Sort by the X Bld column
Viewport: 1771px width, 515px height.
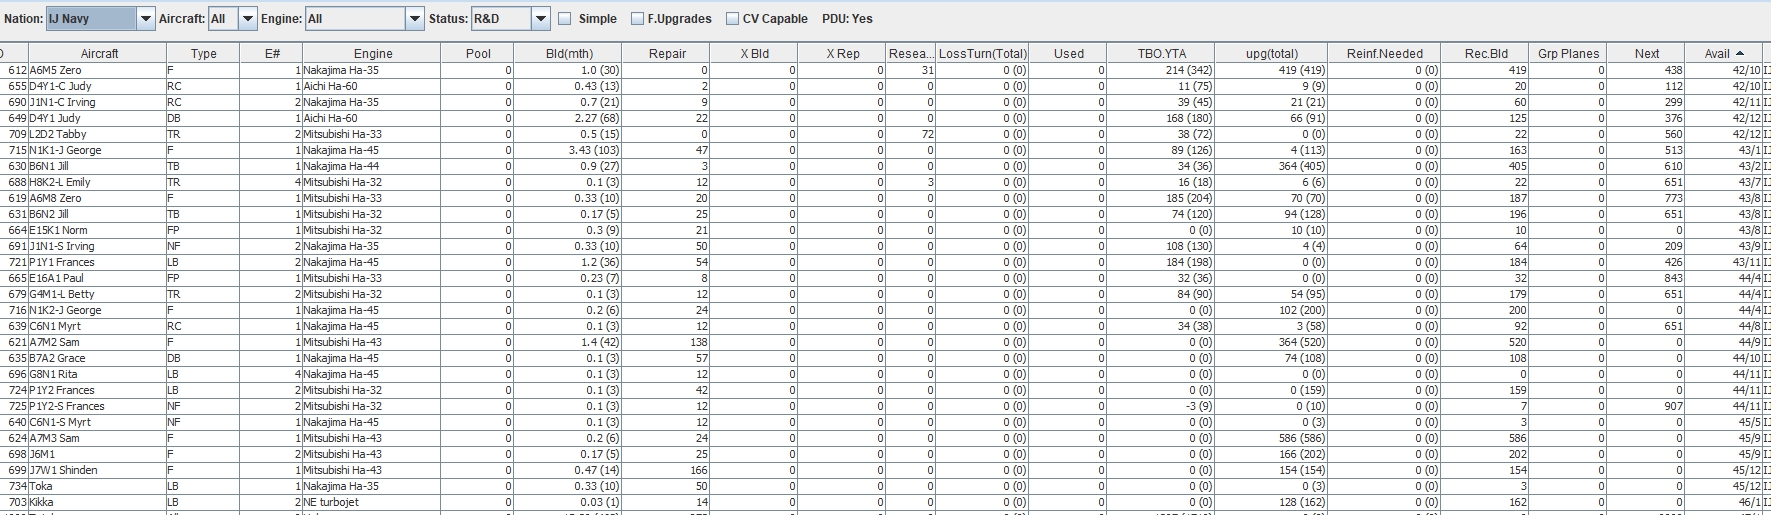tap(754, 53)
